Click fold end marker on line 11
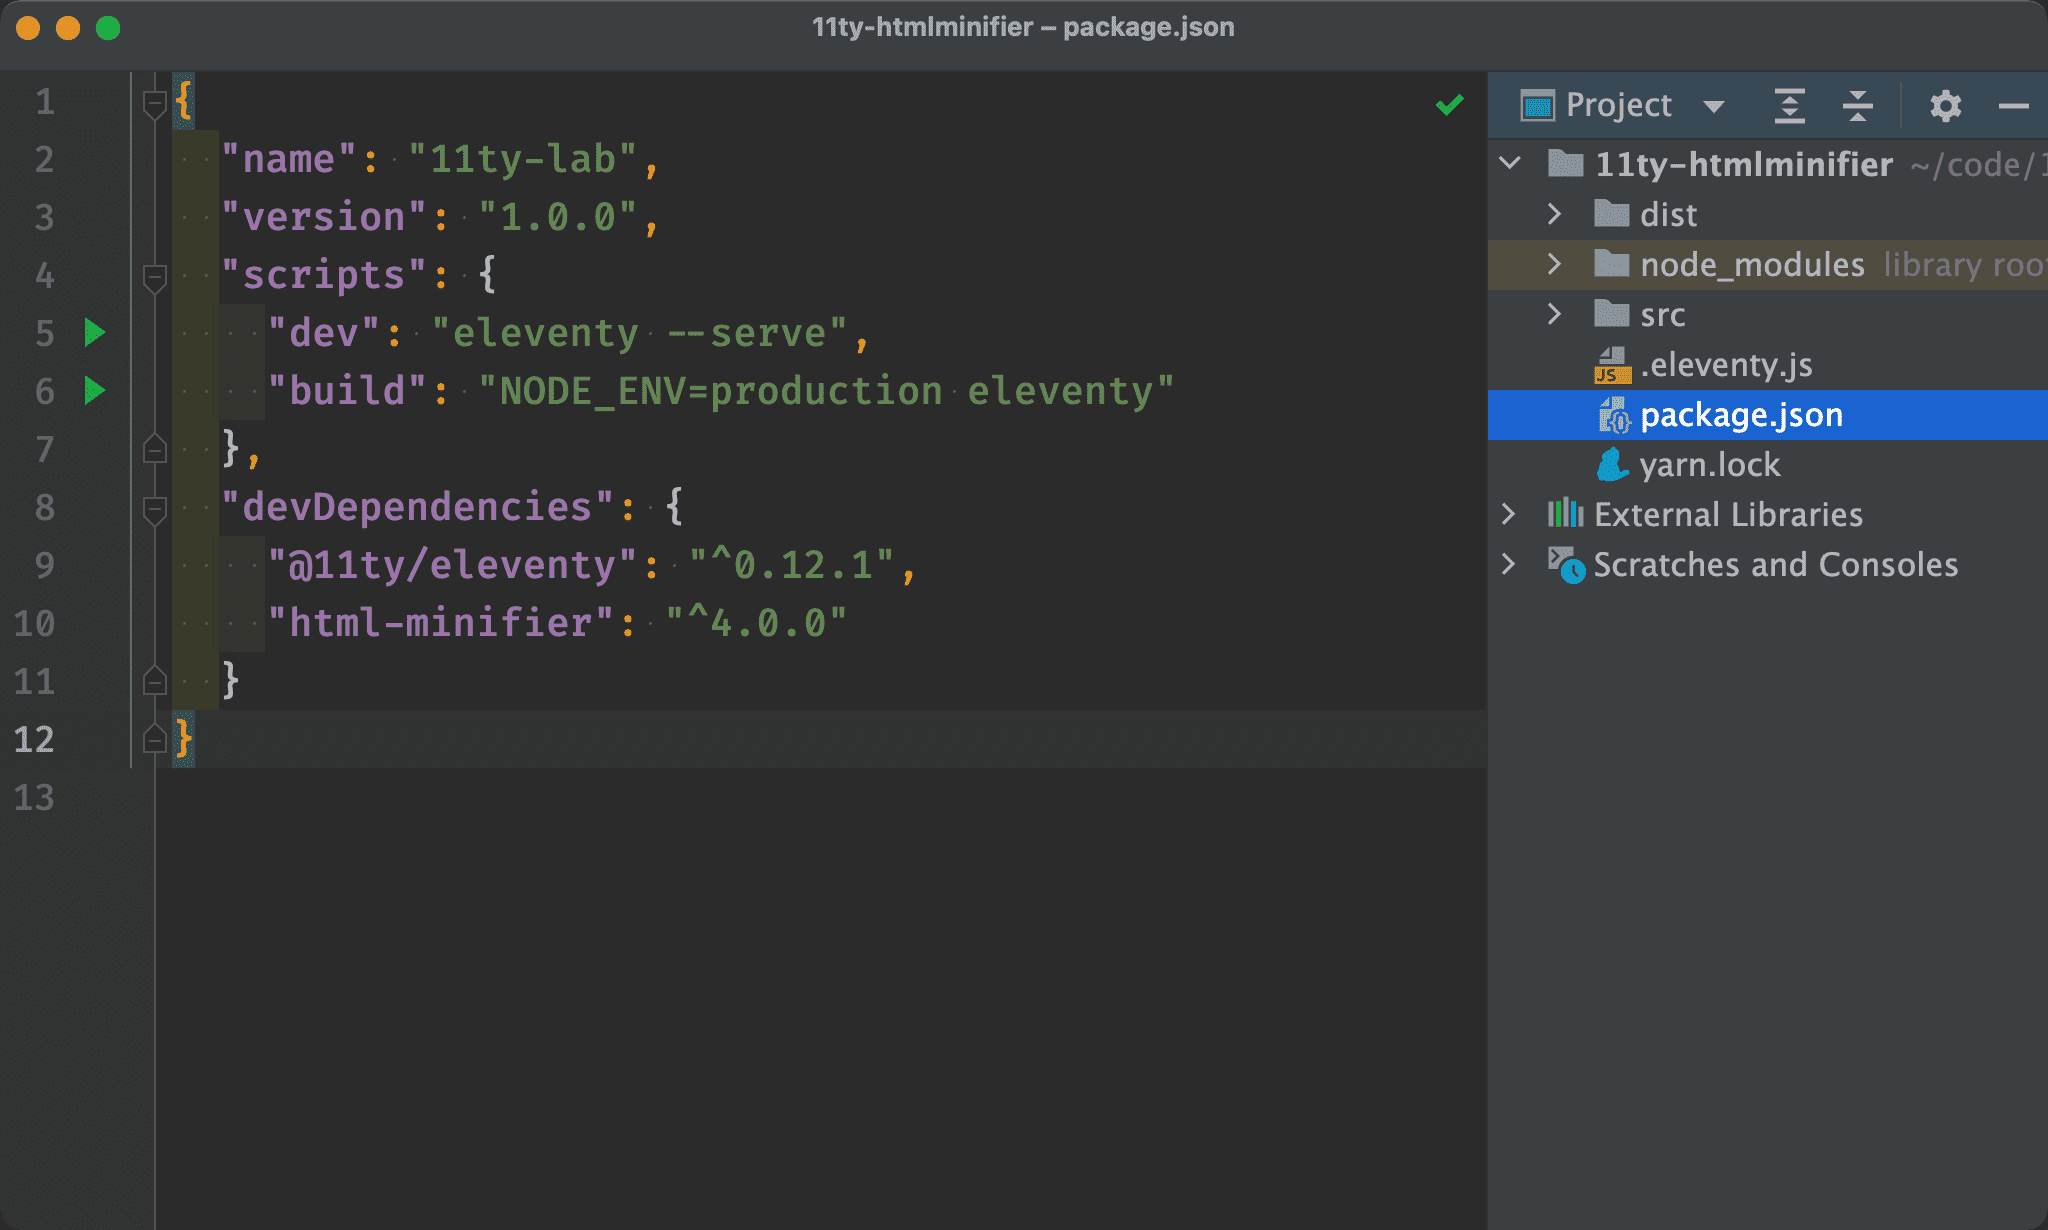 (x=154, y=680)
